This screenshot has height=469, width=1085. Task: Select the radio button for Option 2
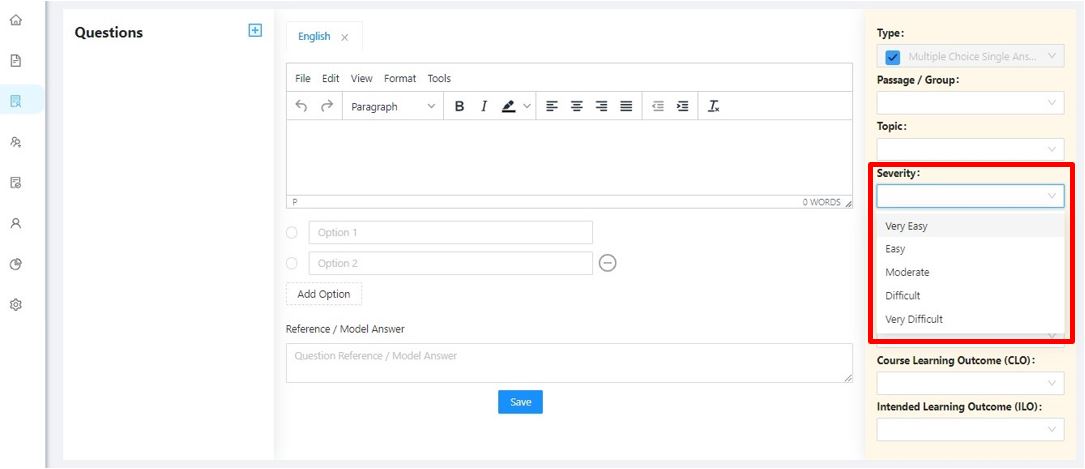pos(292,263)
